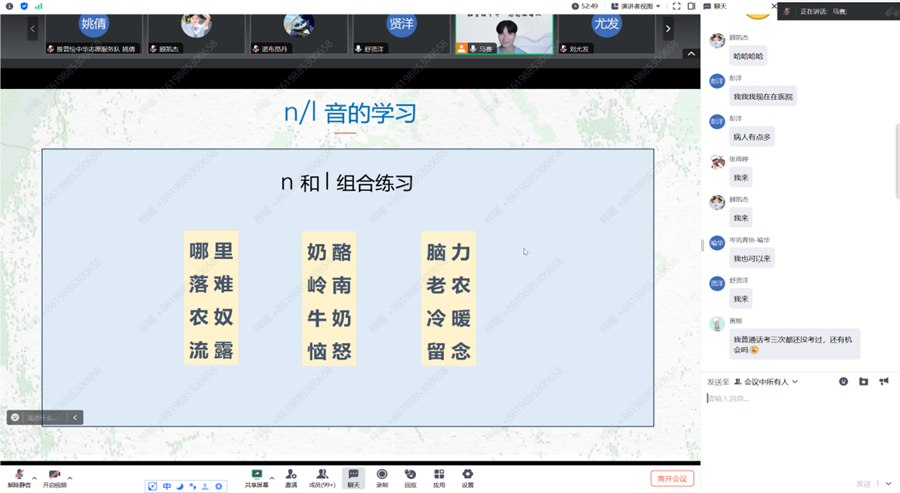Select the active speaker 马赛 video tile
Screen dimensions: 900x493
tap(505, 34)
